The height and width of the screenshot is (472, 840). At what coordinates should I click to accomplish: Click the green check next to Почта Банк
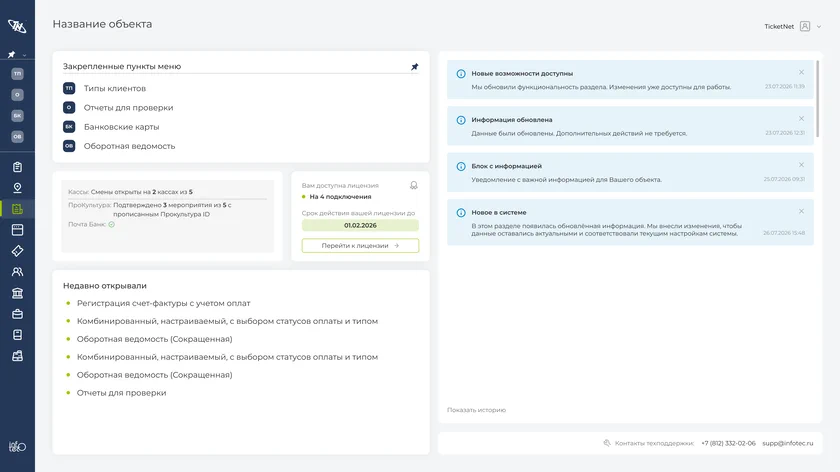click(x=111, y=224)
